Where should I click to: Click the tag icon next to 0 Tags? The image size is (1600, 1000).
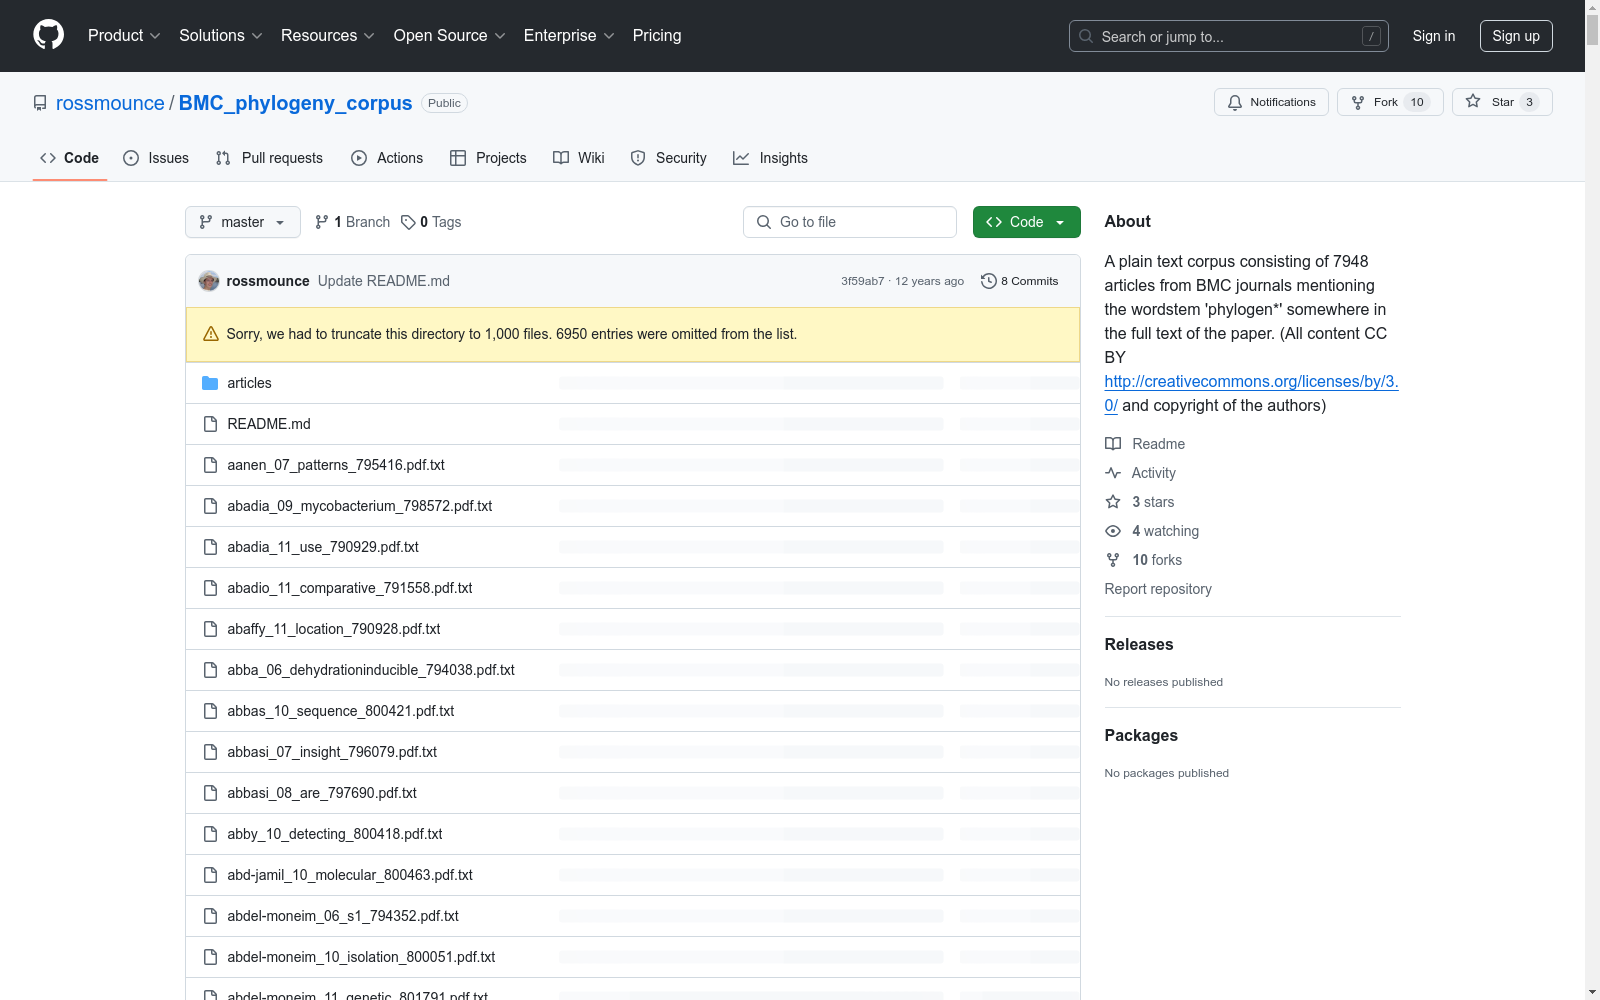[408, 222]
